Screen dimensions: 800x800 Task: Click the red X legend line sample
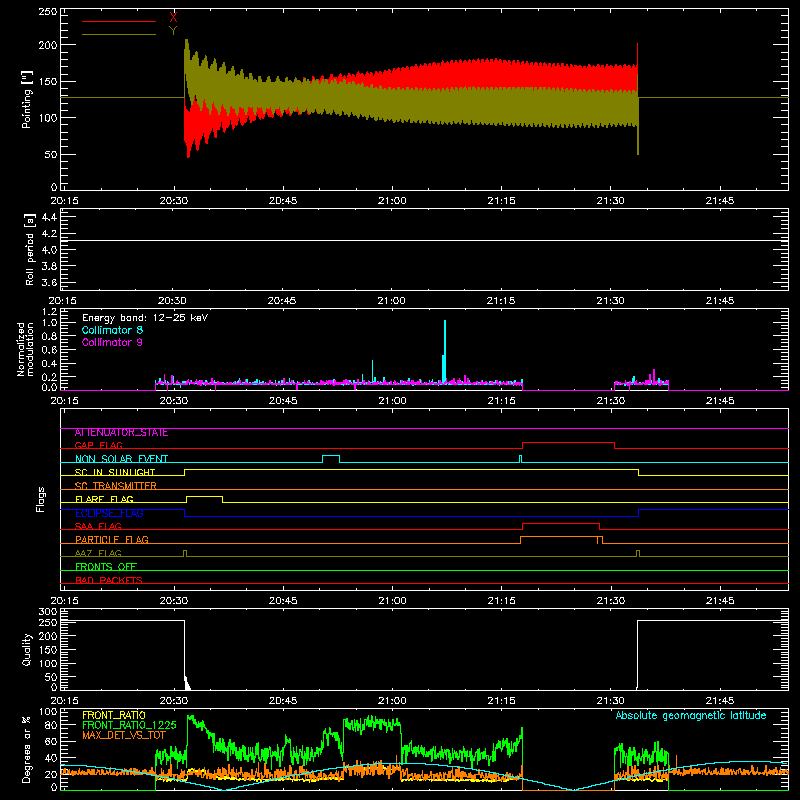(119, 21)
